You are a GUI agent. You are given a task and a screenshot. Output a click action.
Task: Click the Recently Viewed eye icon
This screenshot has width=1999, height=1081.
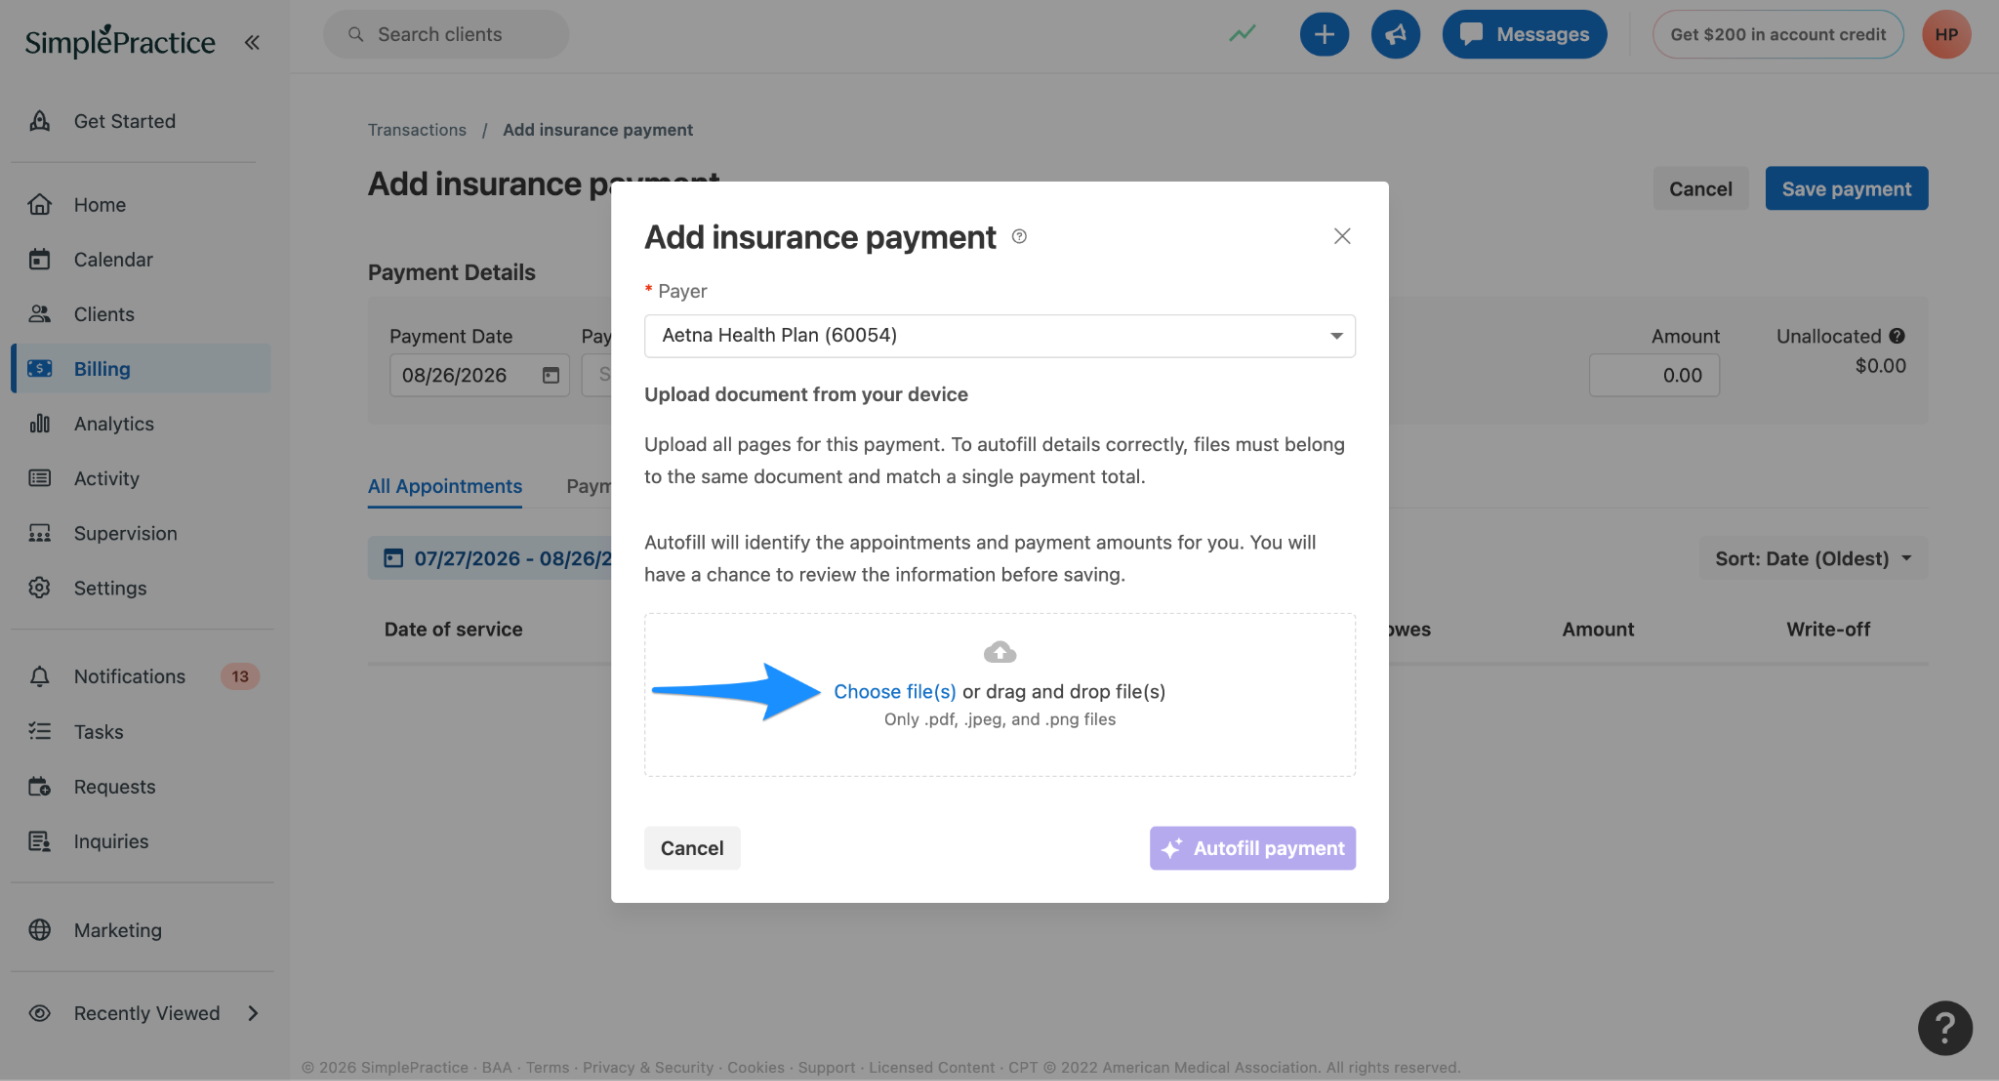tap(40, 1014)
